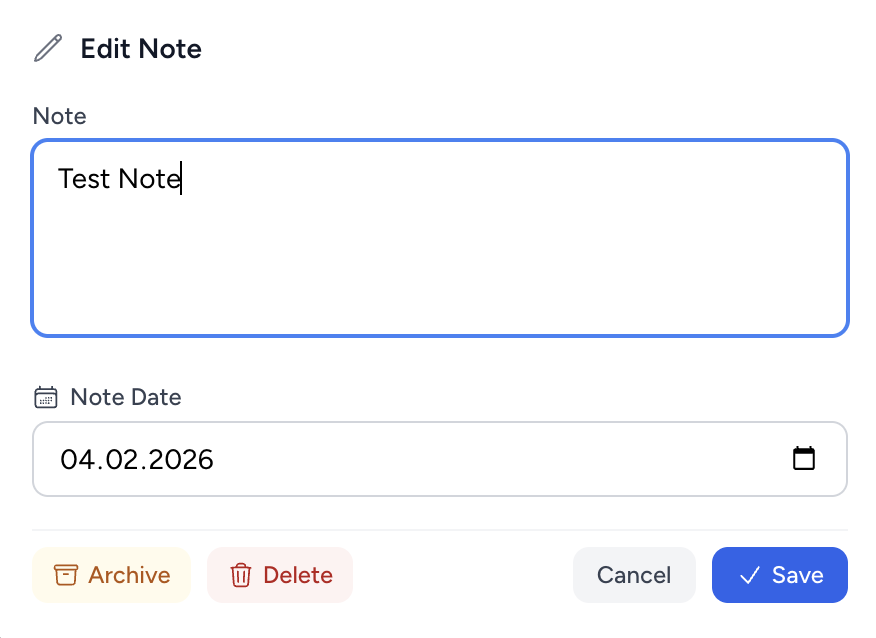Click the small calendar glyph at the date input's right edge
The image size is (876, 638).
coord(806,458)
